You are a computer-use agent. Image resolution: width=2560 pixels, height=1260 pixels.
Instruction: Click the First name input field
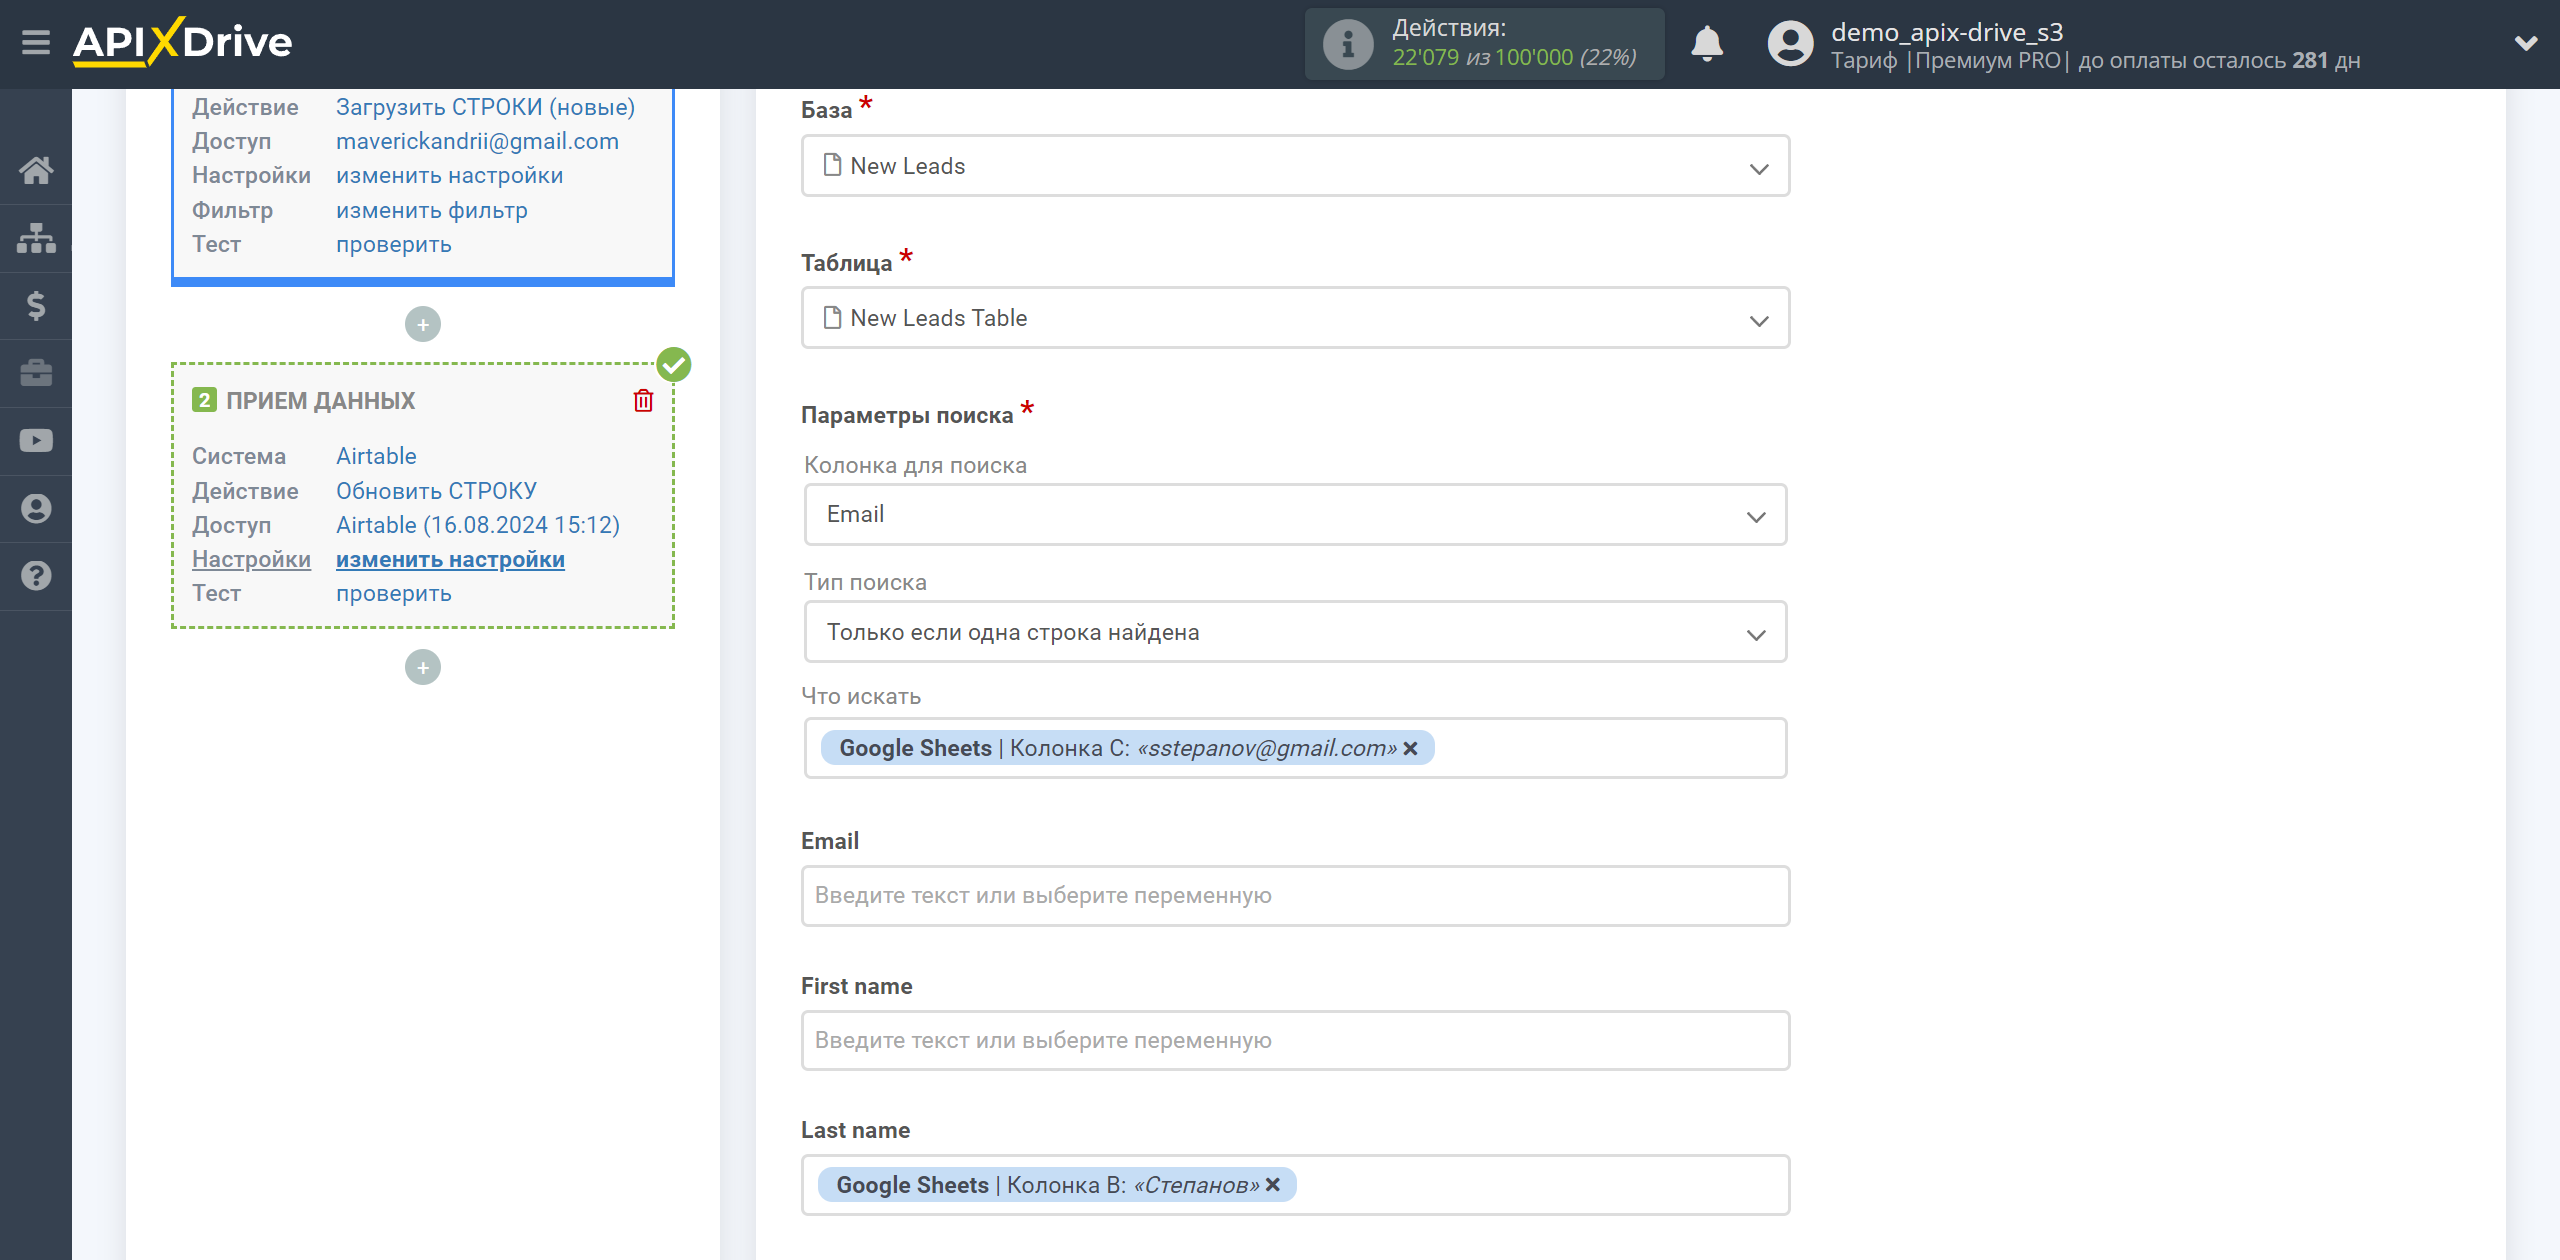(1295, 1041)
